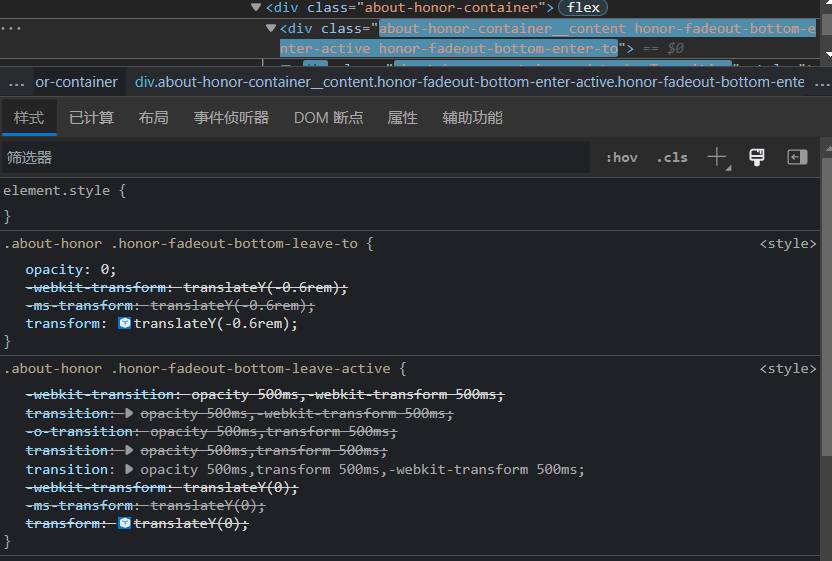Click the new style rule plus icon
This screenshot has width=832, height=561.
[717, 157]
